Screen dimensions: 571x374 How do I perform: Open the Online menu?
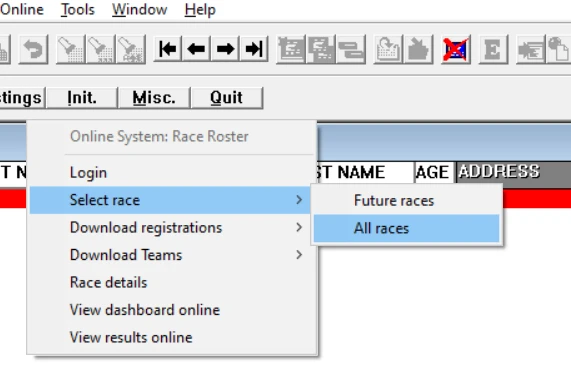22,9
